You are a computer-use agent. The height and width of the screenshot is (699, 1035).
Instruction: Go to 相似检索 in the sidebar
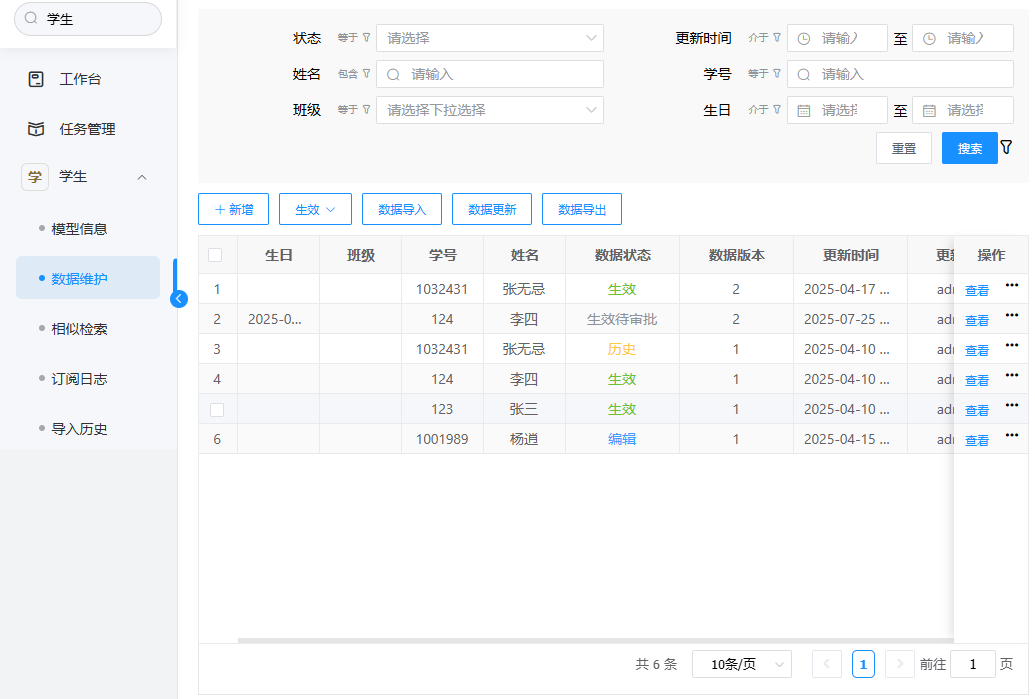click(x=79, y=329)
